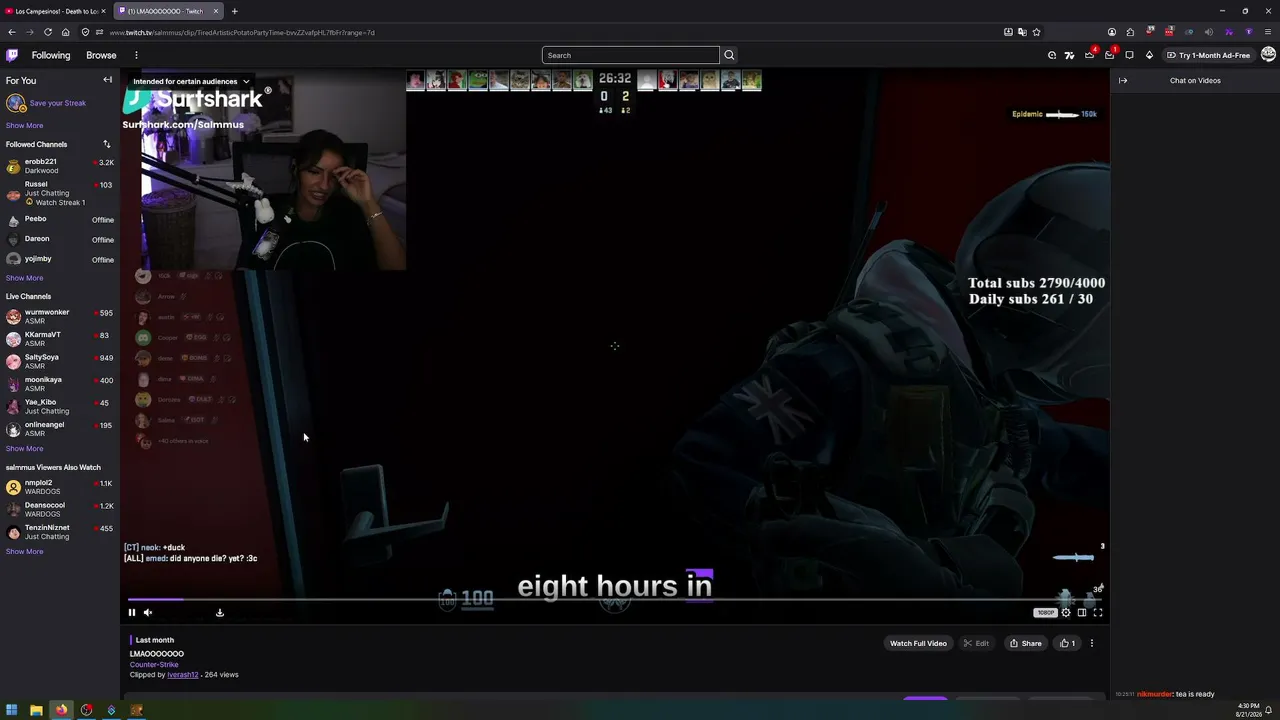The width and height of the screenshot is (1280, 720).
Task: Open moonikaya live channel
Action: click(x=60, y=384)
